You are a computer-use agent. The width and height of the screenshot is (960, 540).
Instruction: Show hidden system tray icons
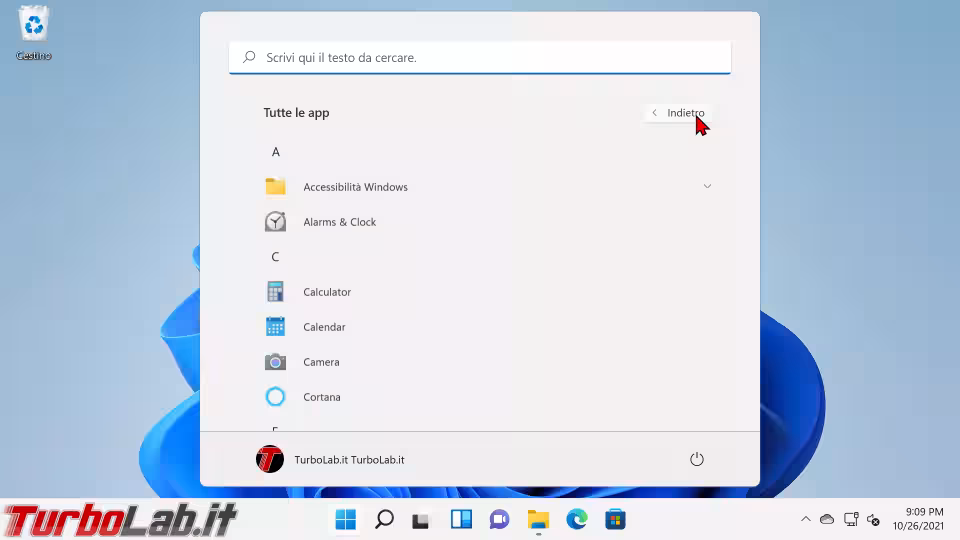806,519
